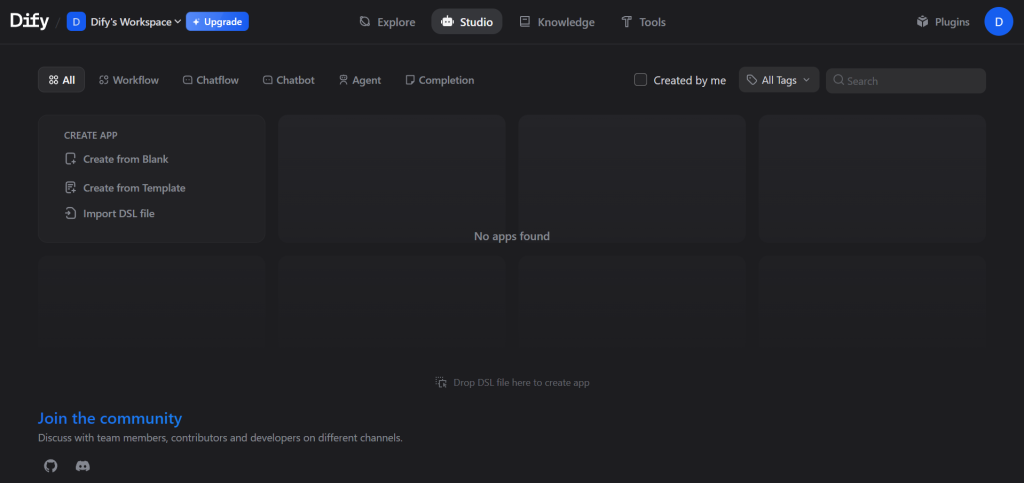Open the GitHub community icon link
This screenshot has height=483, width=1024.
(51, 466)
